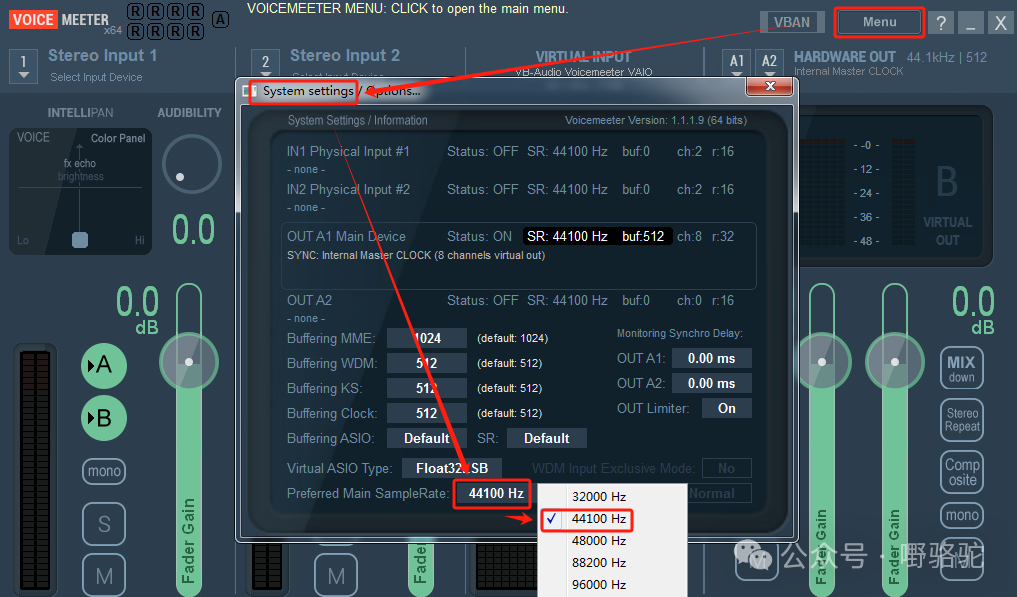Open Preferred Main SampleRate 44100 Hz dropdown
The image size is (1017, 597).
(x=495, y=493)
